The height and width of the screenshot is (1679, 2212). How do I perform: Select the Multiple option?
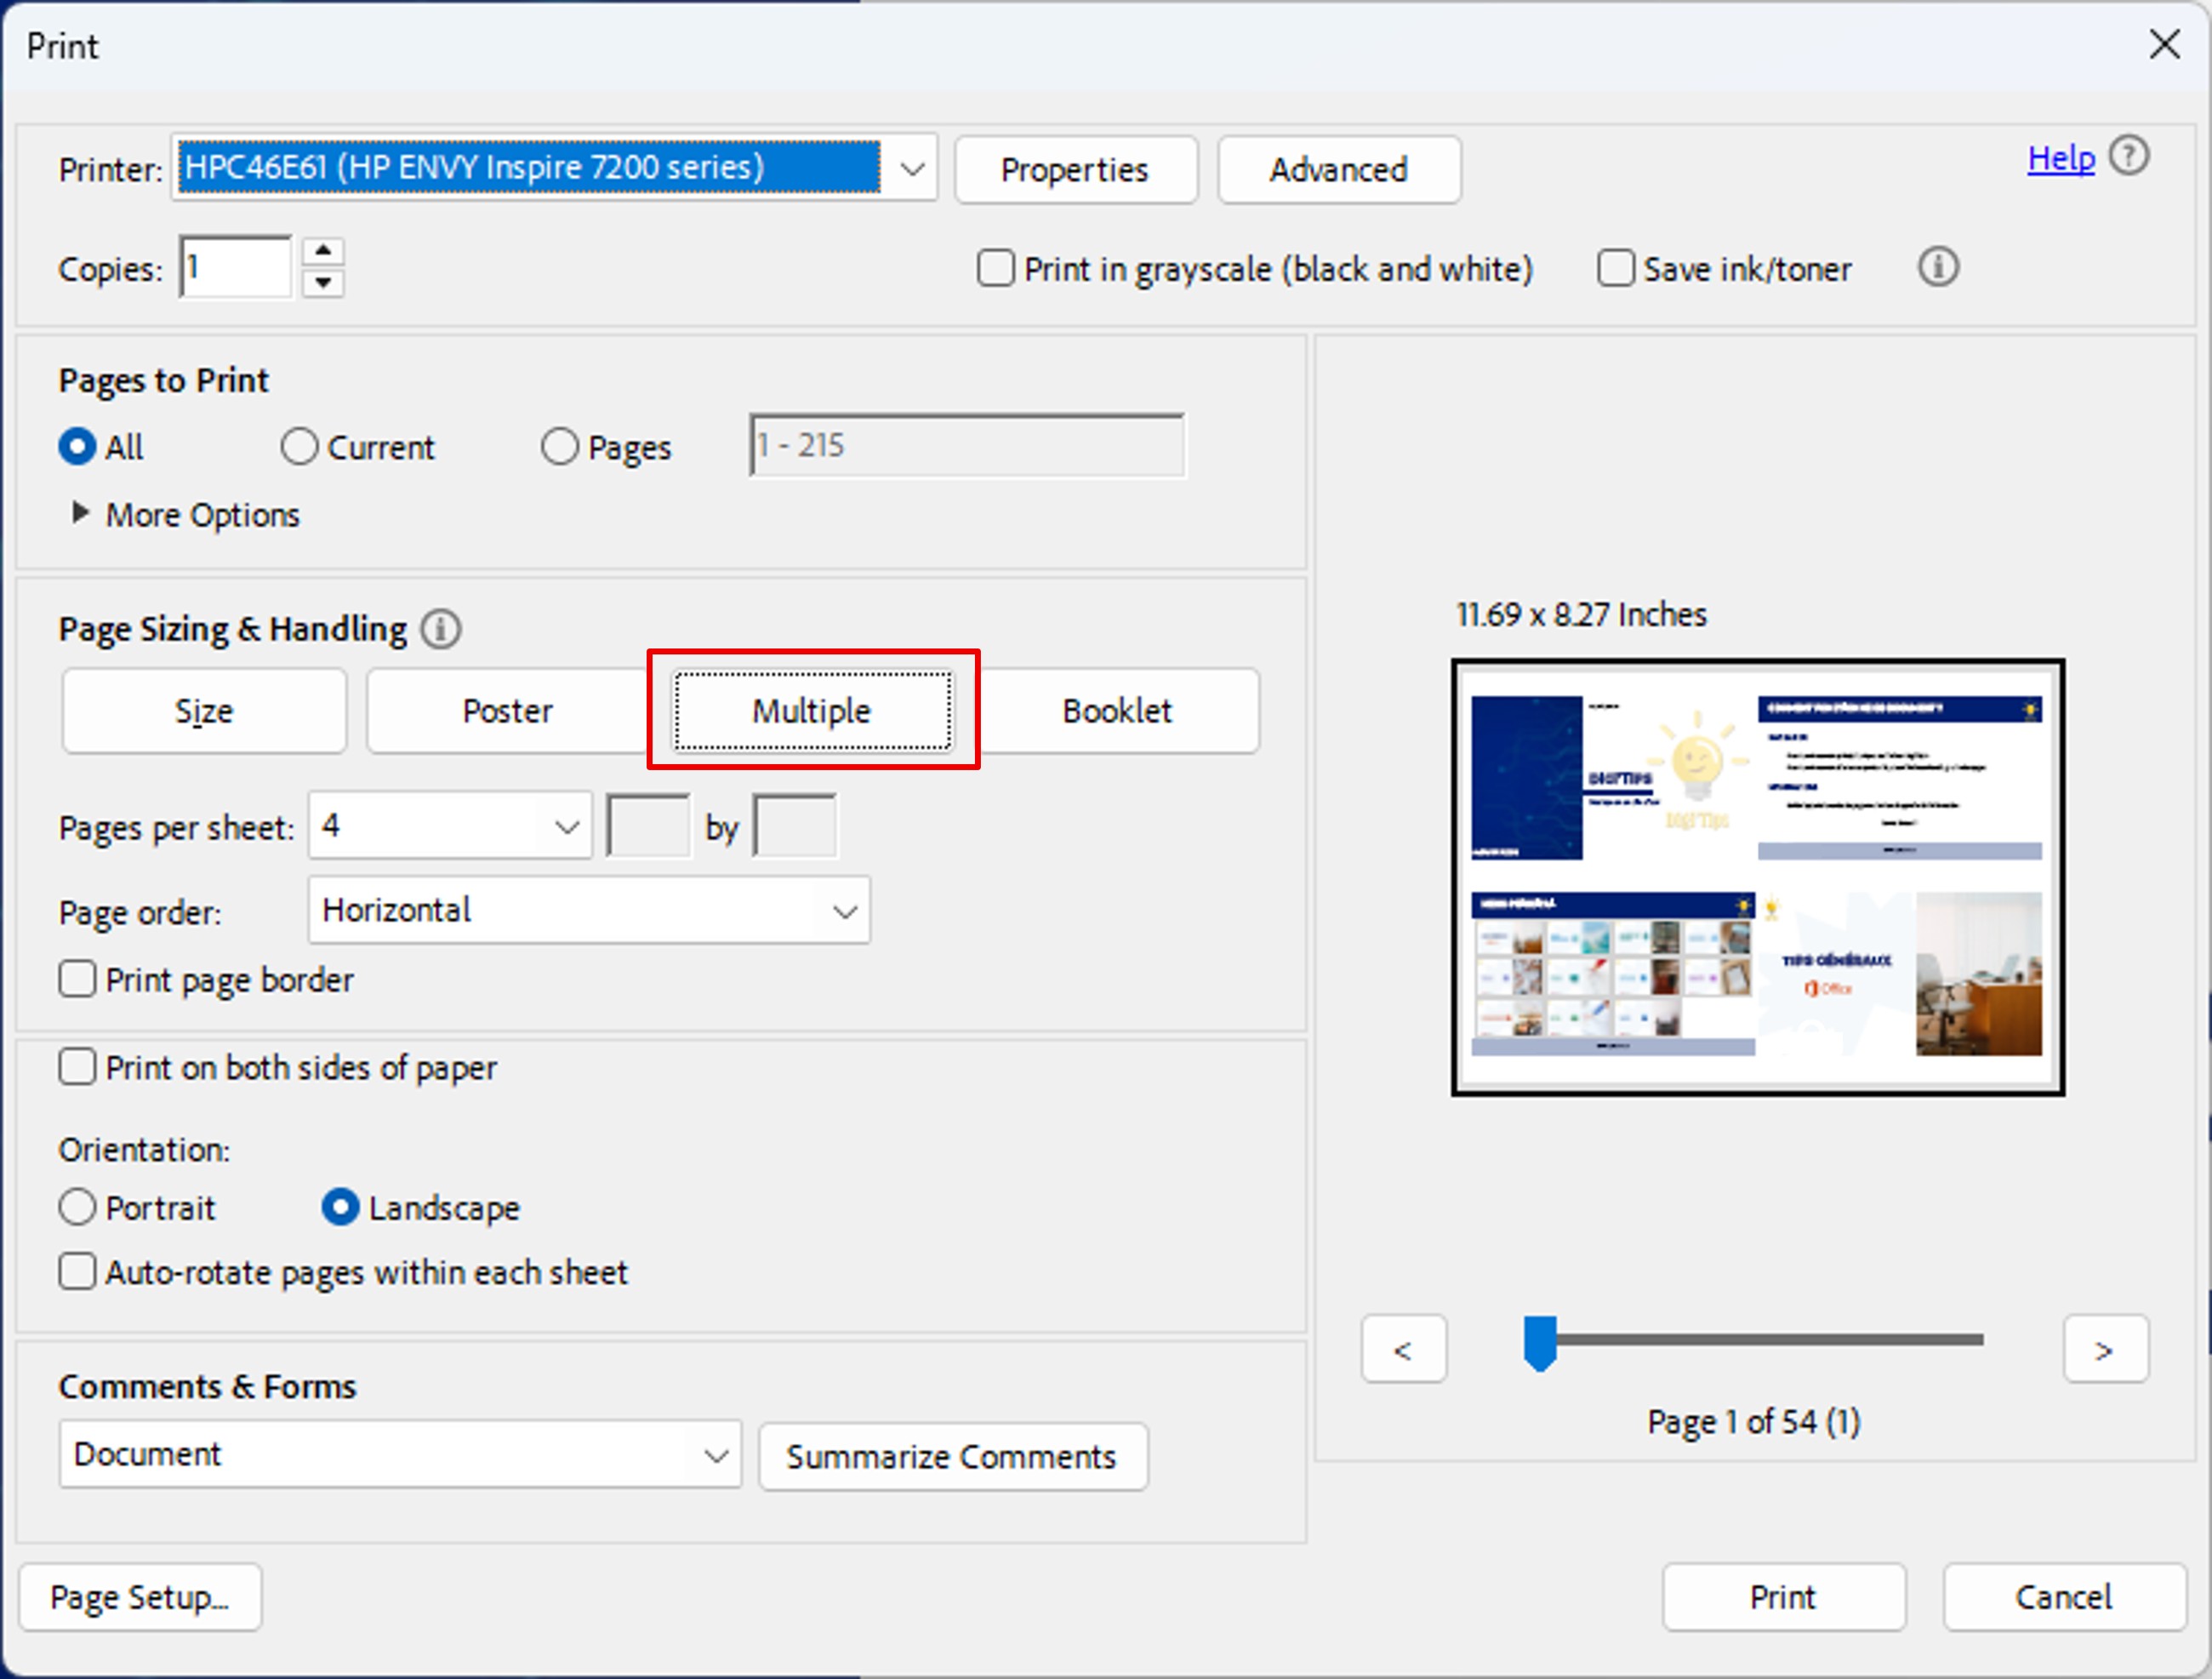click(x=812, y=711)
